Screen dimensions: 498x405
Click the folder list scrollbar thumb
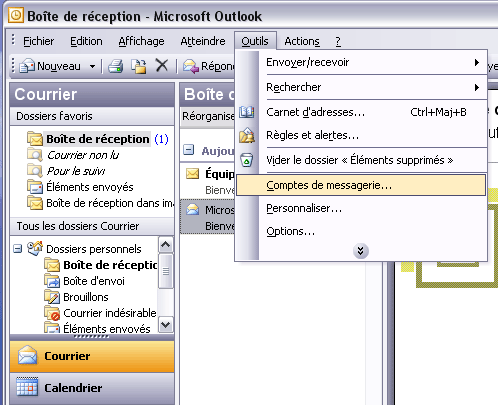point(166,271)
